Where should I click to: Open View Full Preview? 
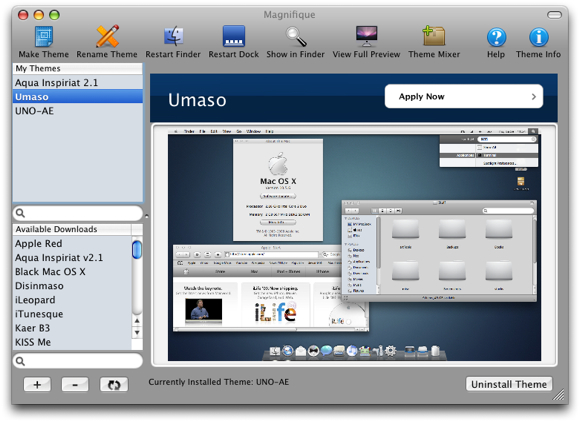[366, 36]
